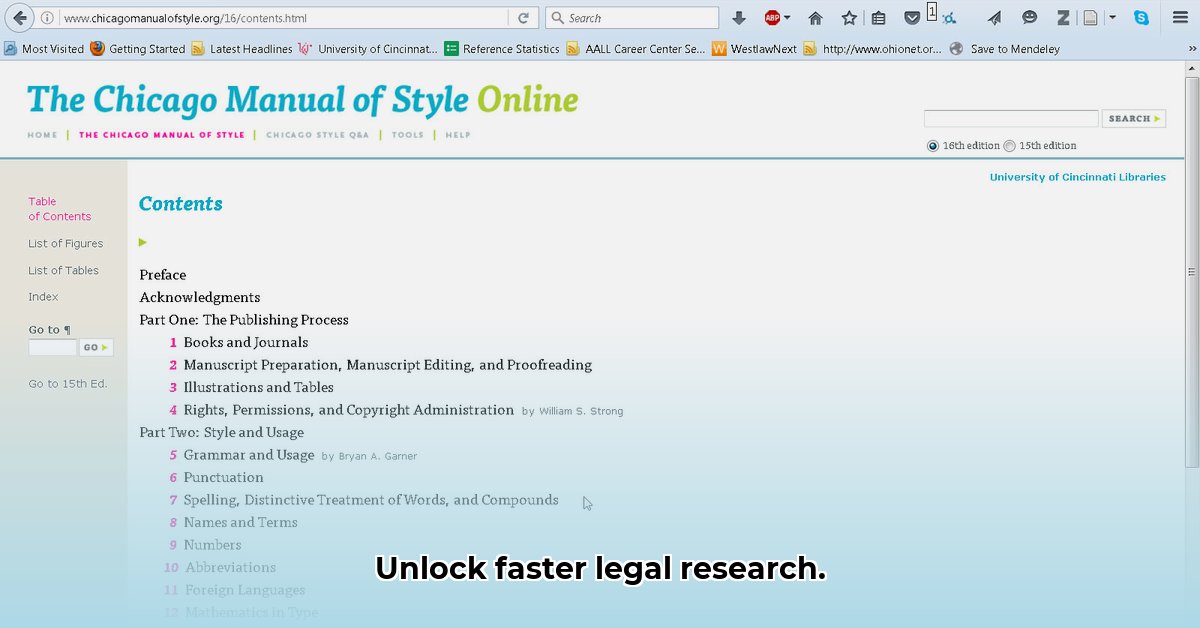Viewport: 1200px width, 628px height.
Task: Open the TOOLS nav item
Action: 408,135
